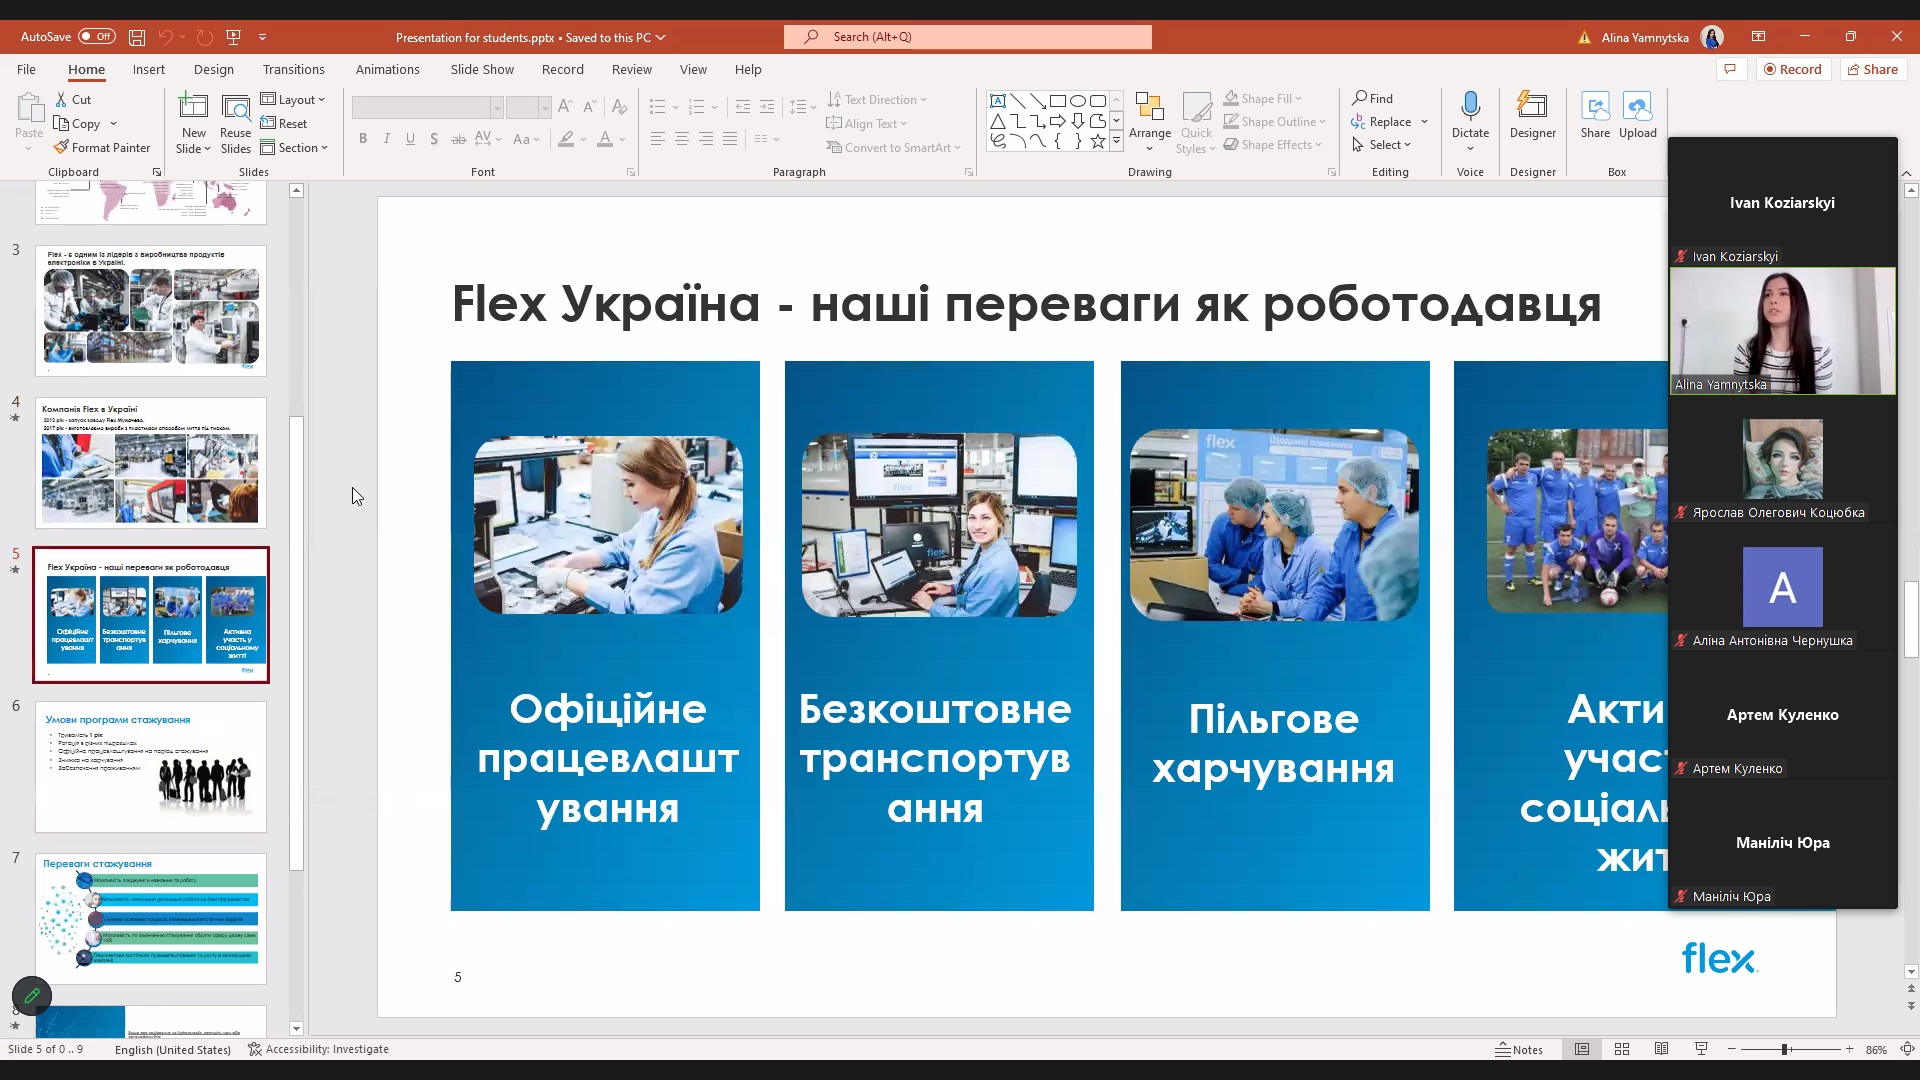
Task: Toggle Bold formatting button
Action: point(362,139)
